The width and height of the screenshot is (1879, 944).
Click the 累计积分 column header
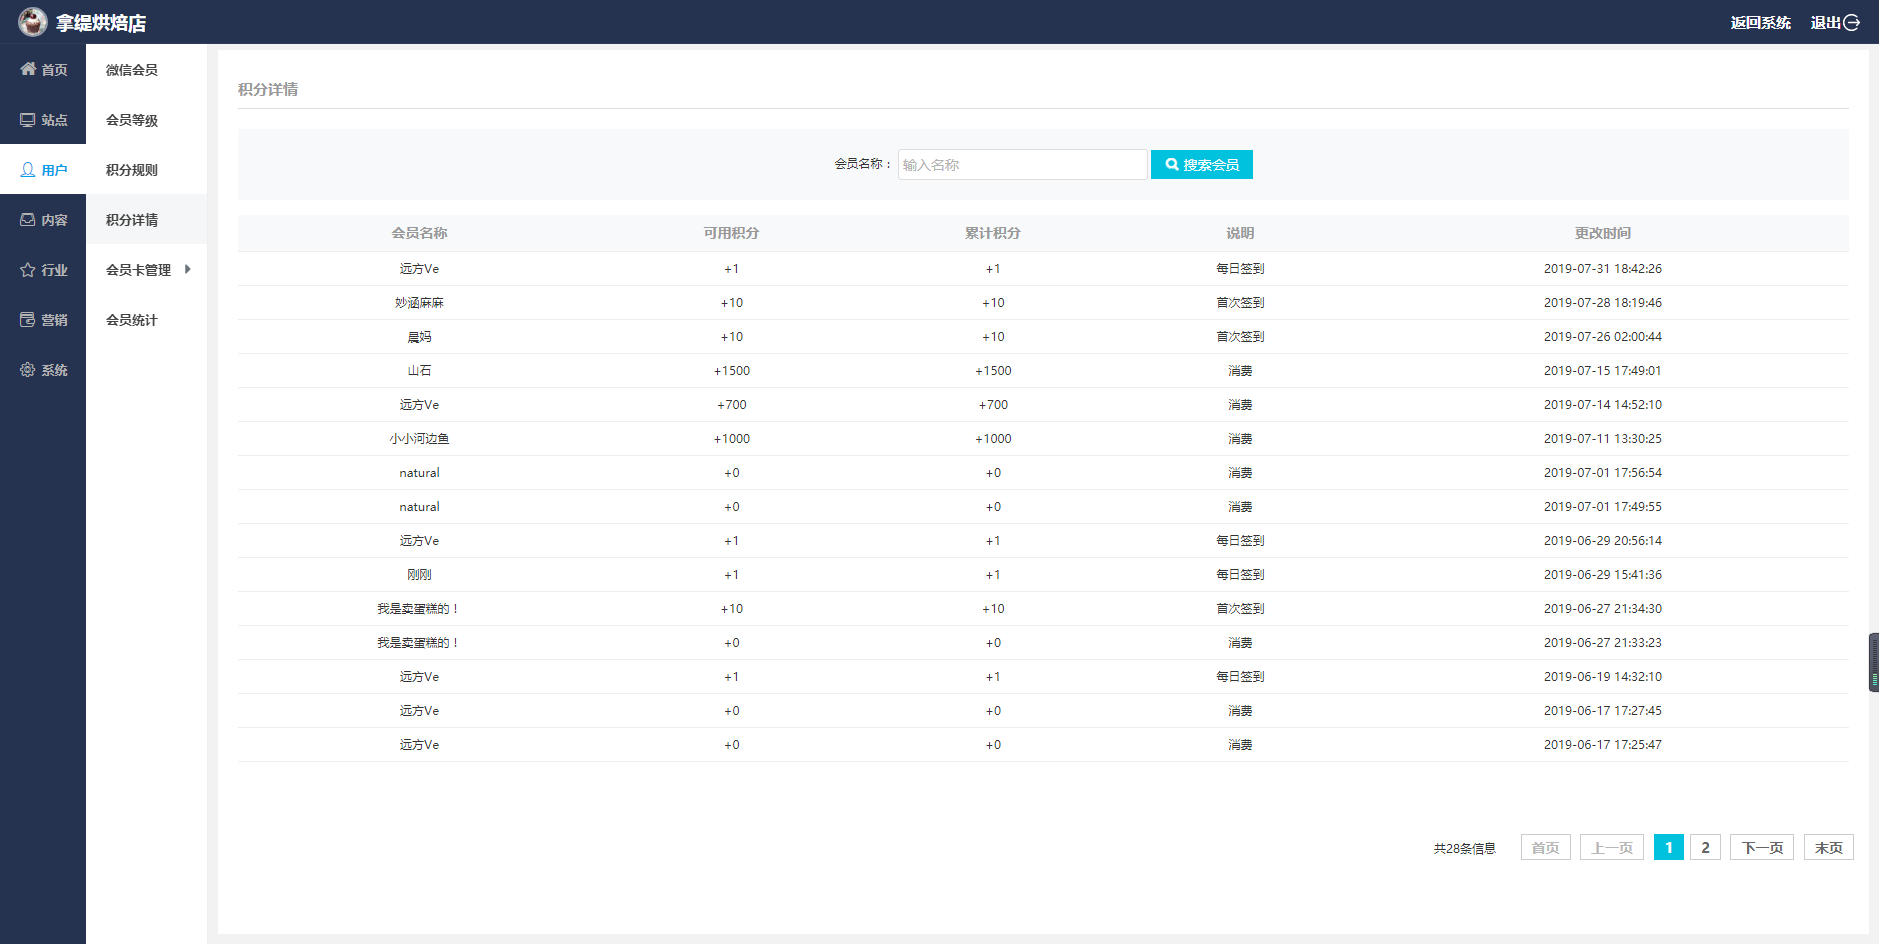pyautogui.click(x=992, y=232)
